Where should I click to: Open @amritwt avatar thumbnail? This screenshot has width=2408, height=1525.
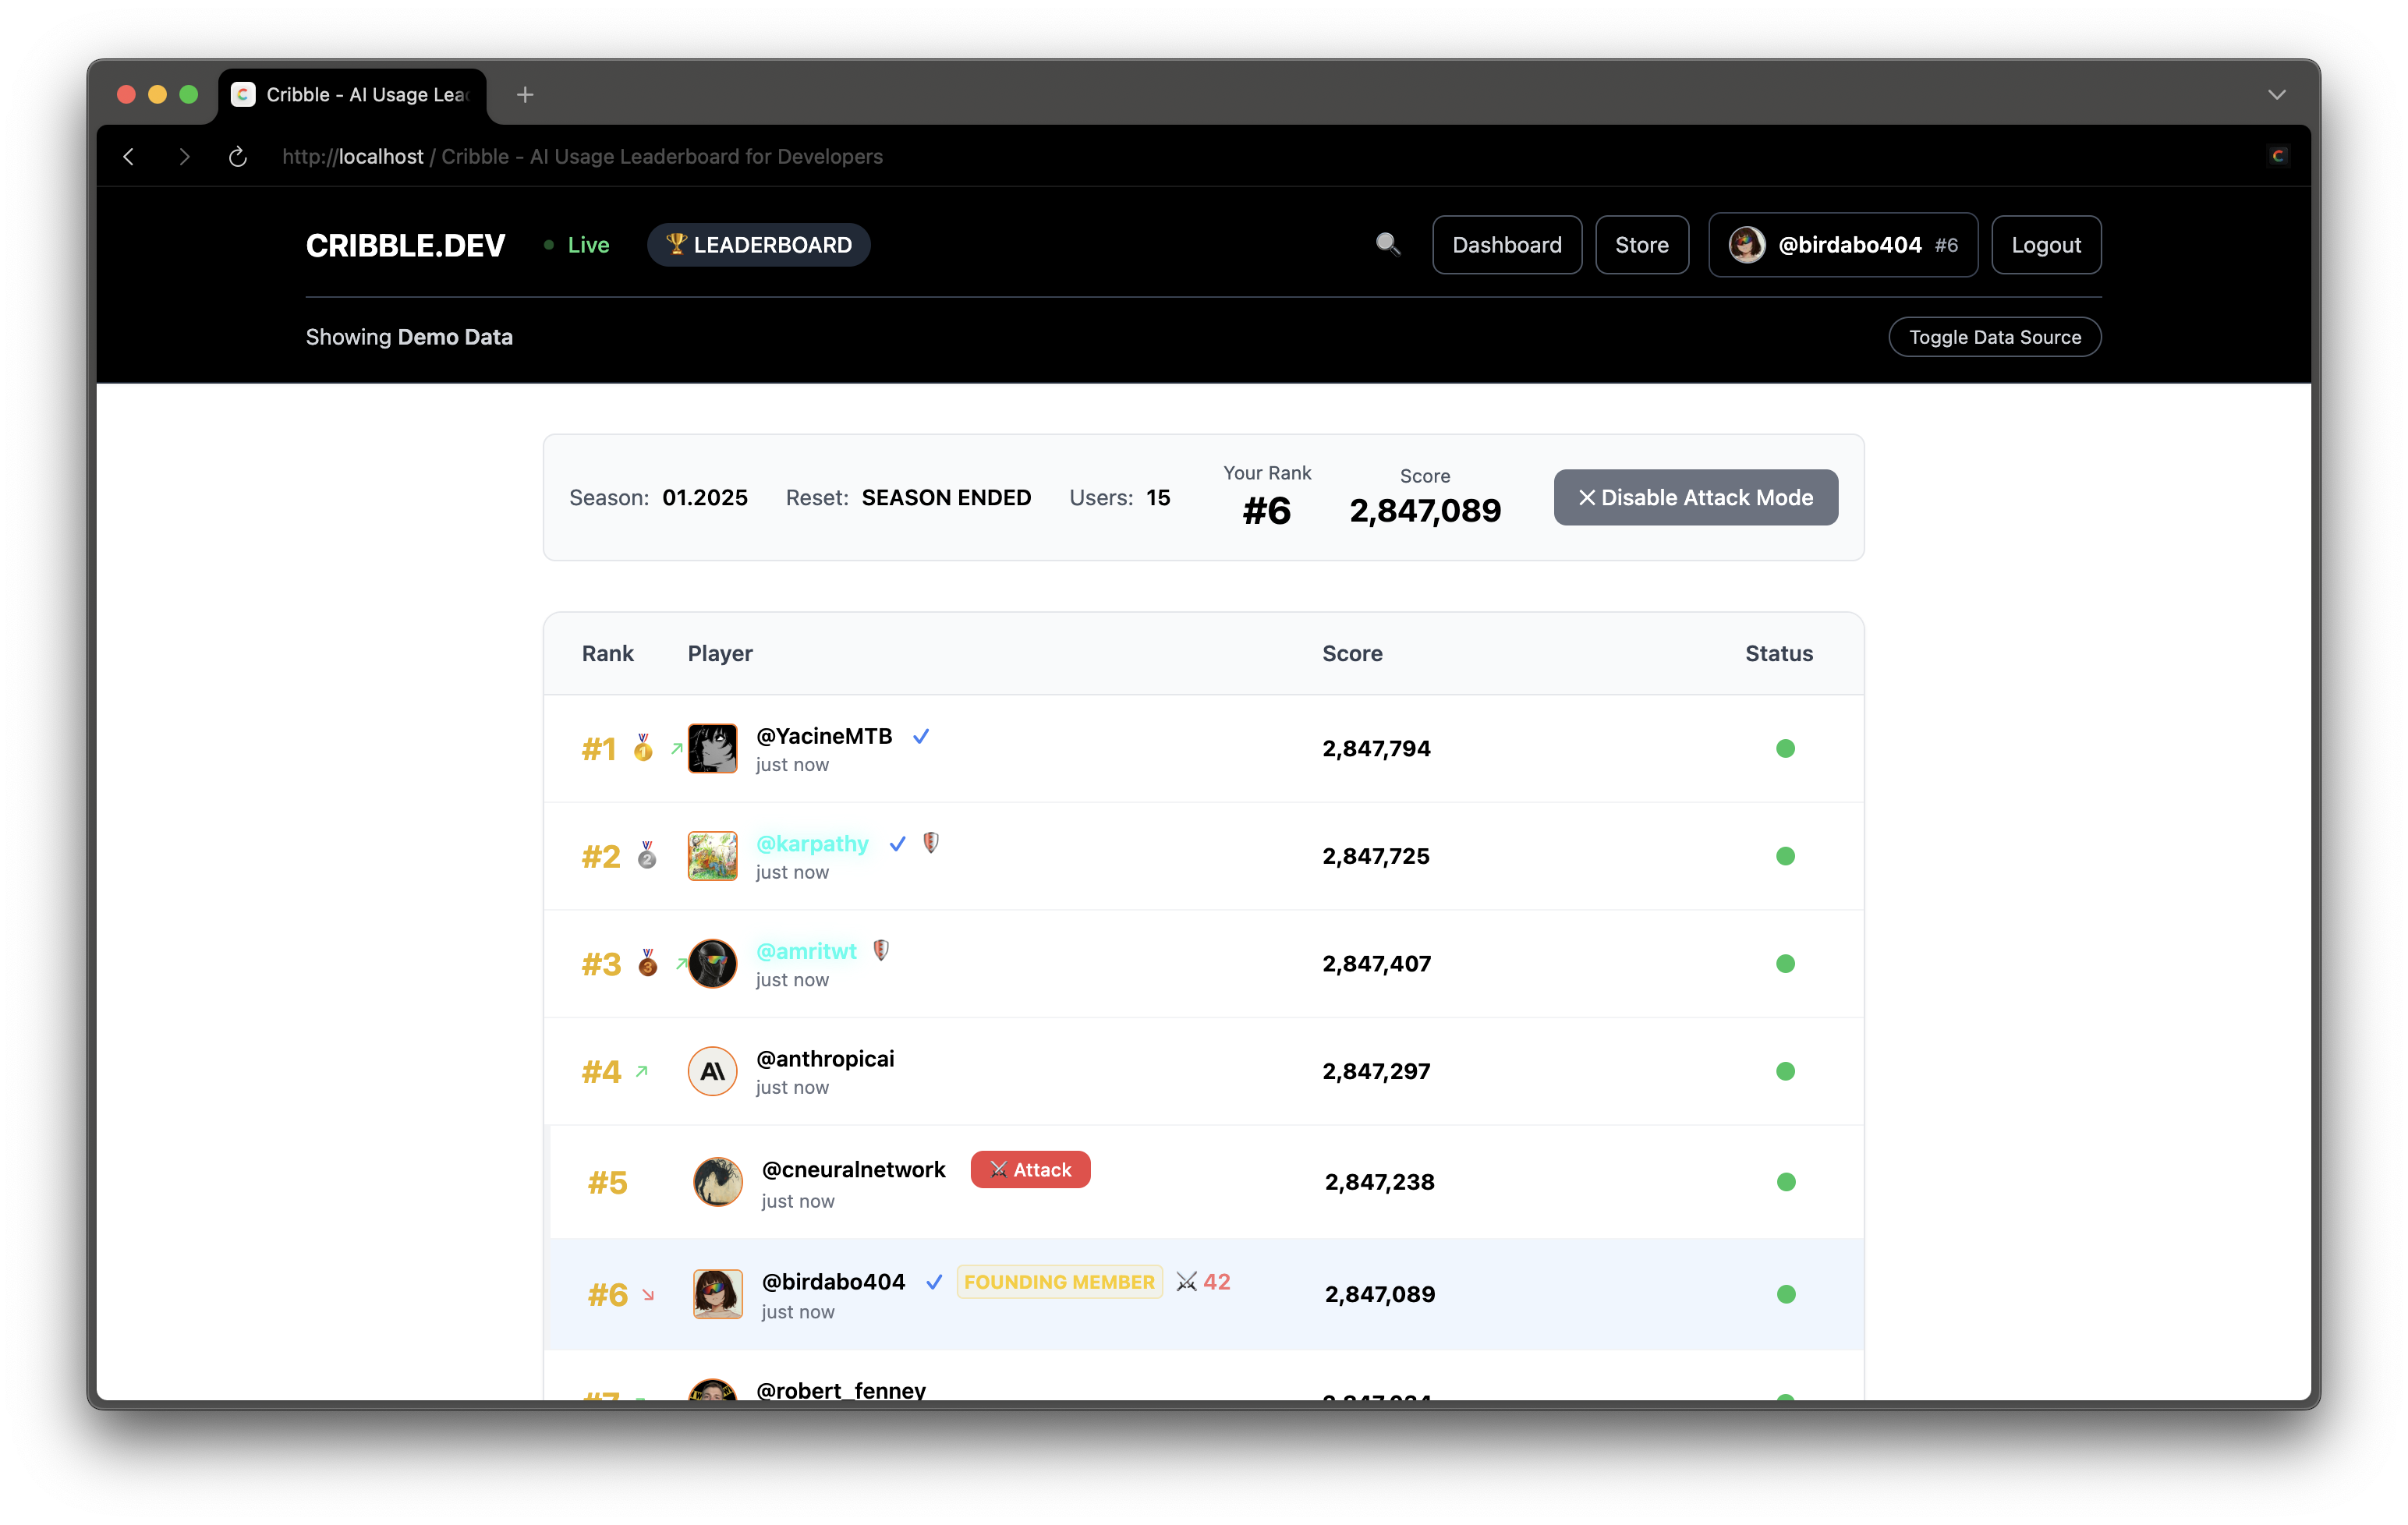point(712,963)
